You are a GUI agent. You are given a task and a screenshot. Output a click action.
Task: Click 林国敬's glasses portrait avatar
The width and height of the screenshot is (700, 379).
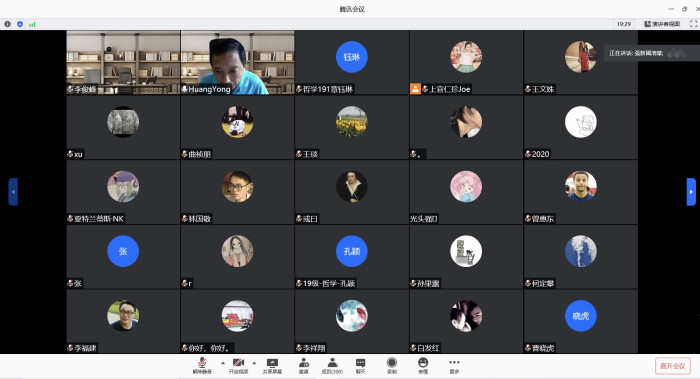pyautogui.click(x=238, y=186)
